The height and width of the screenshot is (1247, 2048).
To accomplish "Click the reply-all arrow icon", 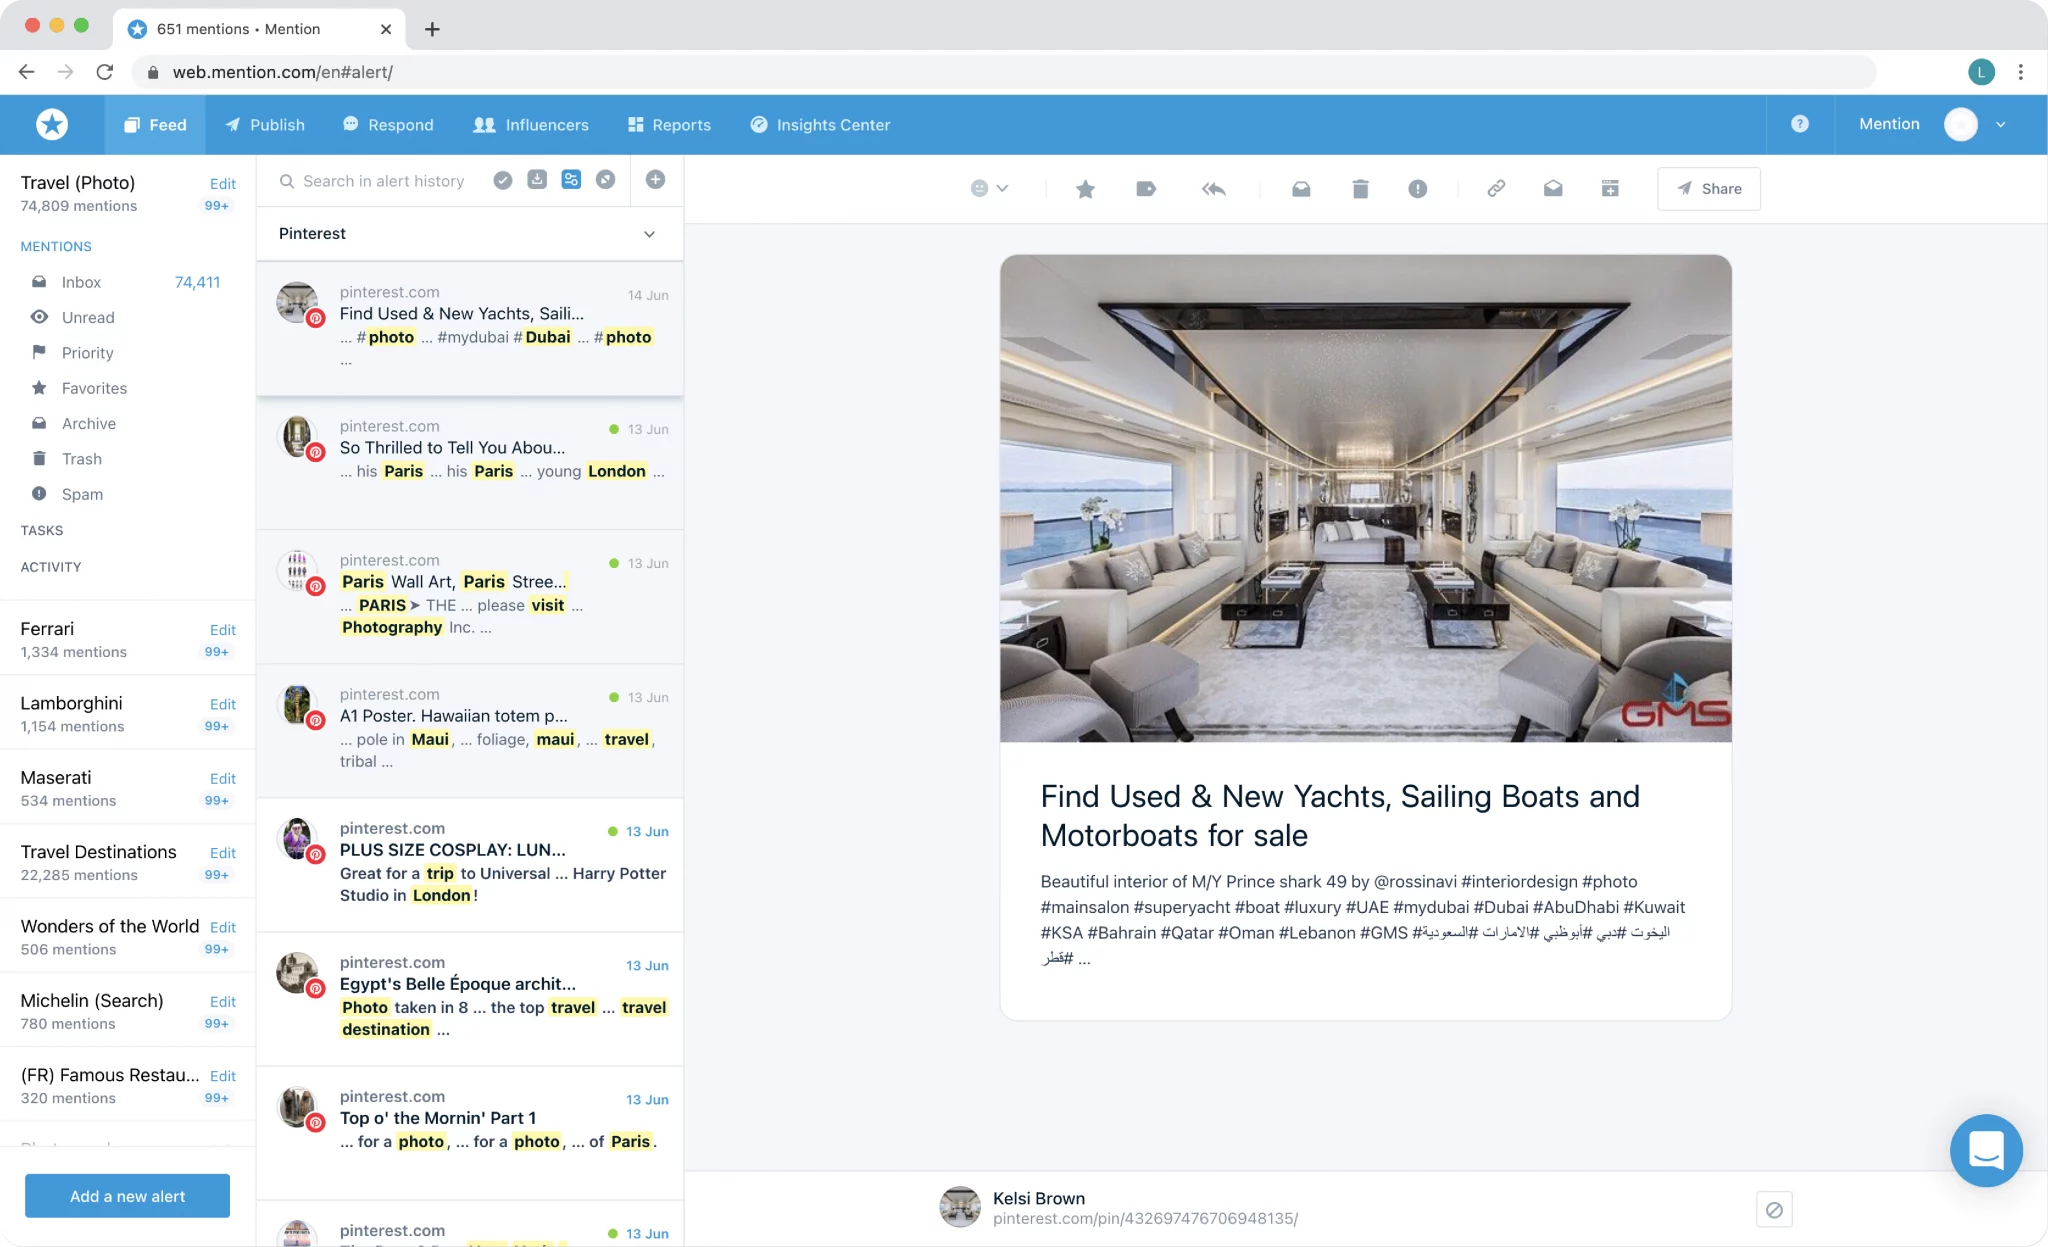I will [x=1213, y=189].
